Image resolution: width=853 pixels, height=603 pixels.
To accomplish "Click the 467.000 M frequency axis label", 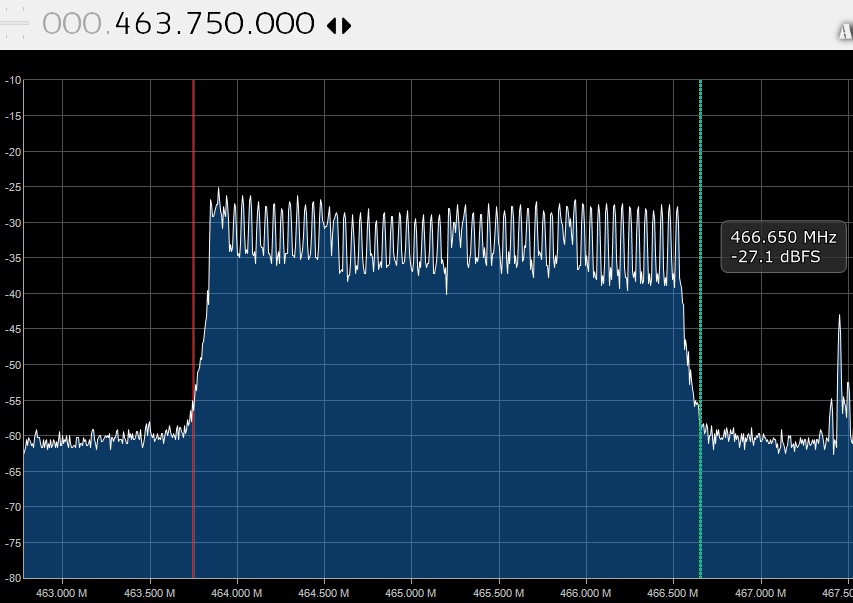I will click(760, 592).
